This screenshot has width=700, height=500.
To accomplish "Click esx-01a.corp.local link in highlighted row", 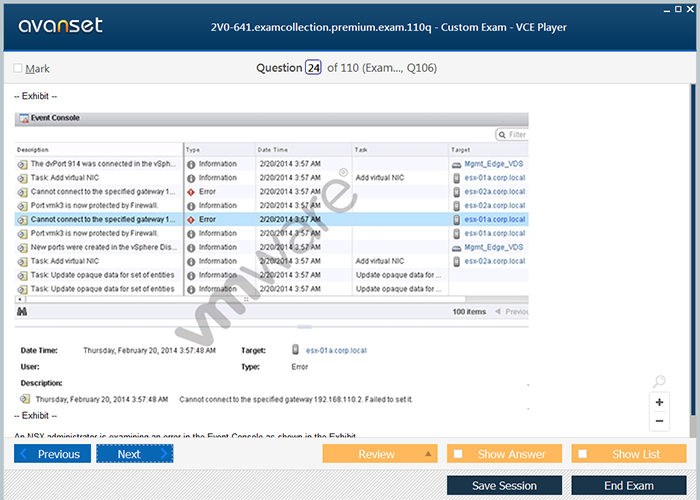I will [495, 219].
